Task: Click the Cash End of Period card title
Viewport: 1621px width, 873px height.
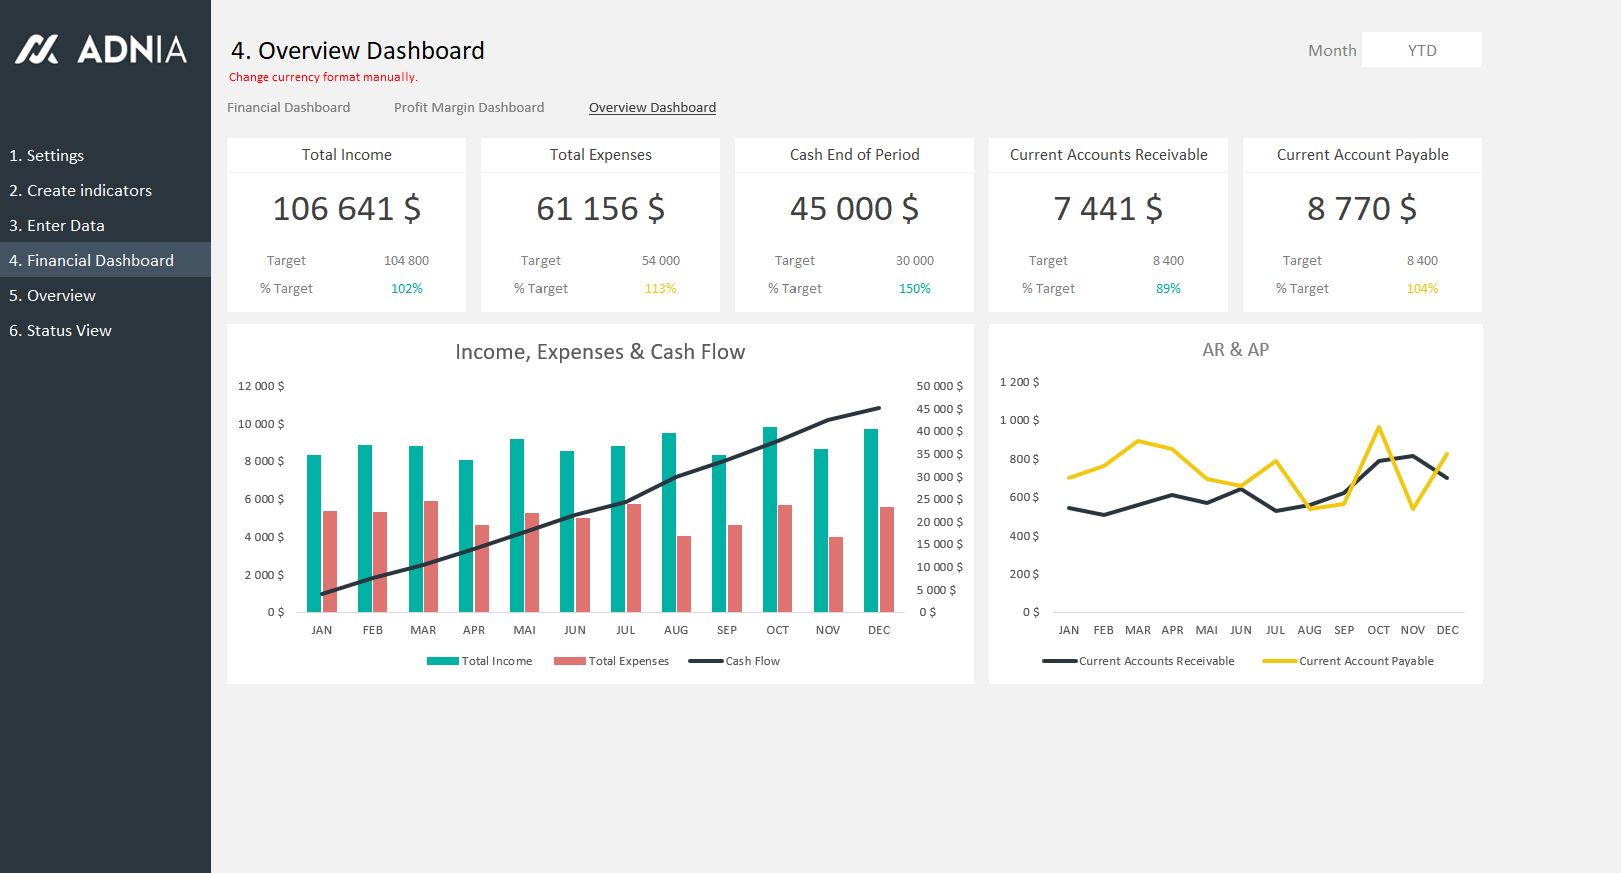Action: tap(854, 154)
